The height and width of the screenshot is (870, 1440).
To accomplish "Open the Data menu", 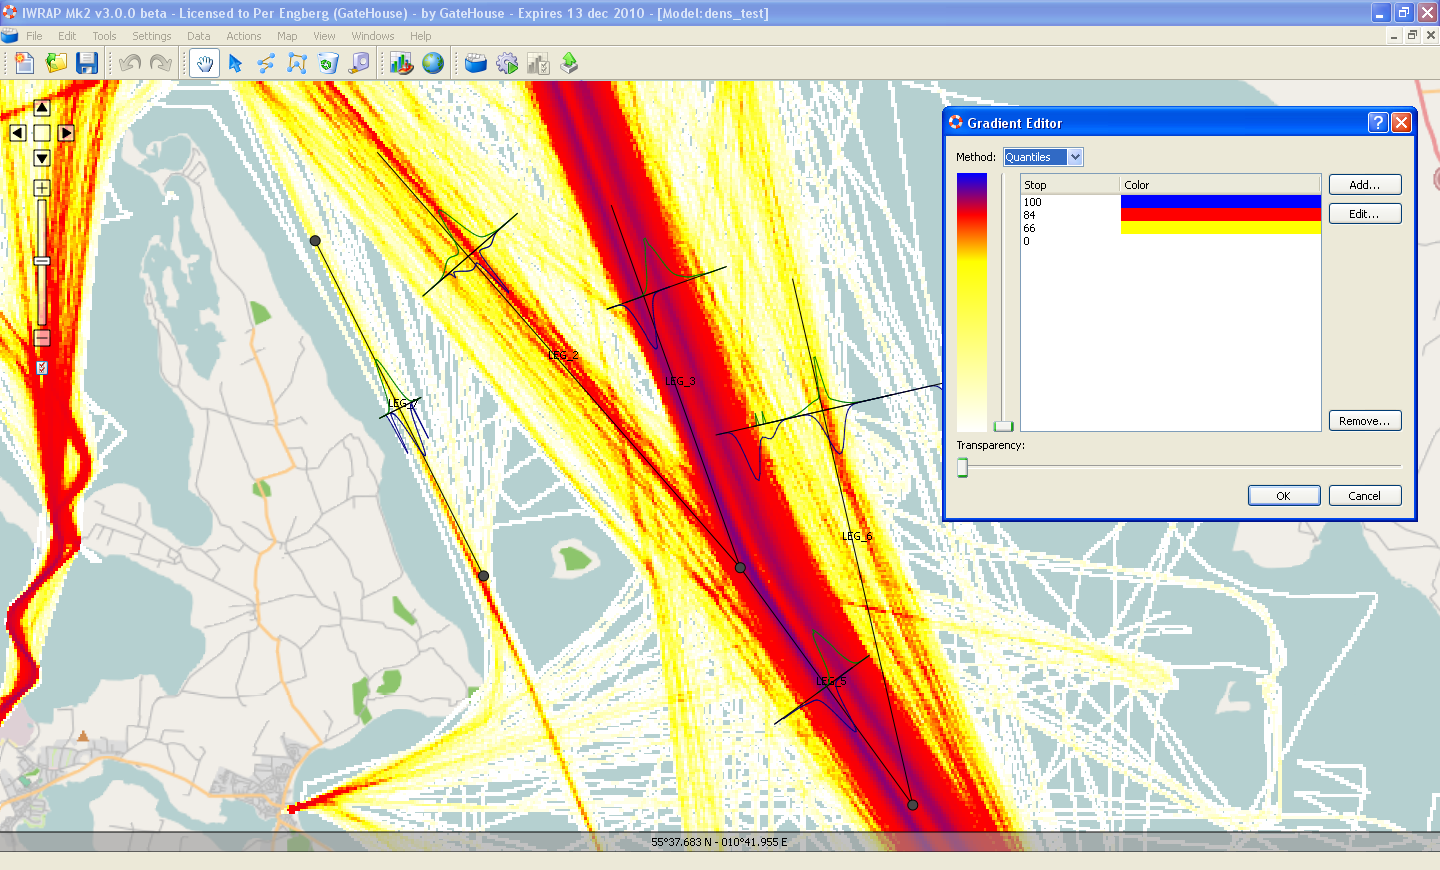I will point(198,36).
